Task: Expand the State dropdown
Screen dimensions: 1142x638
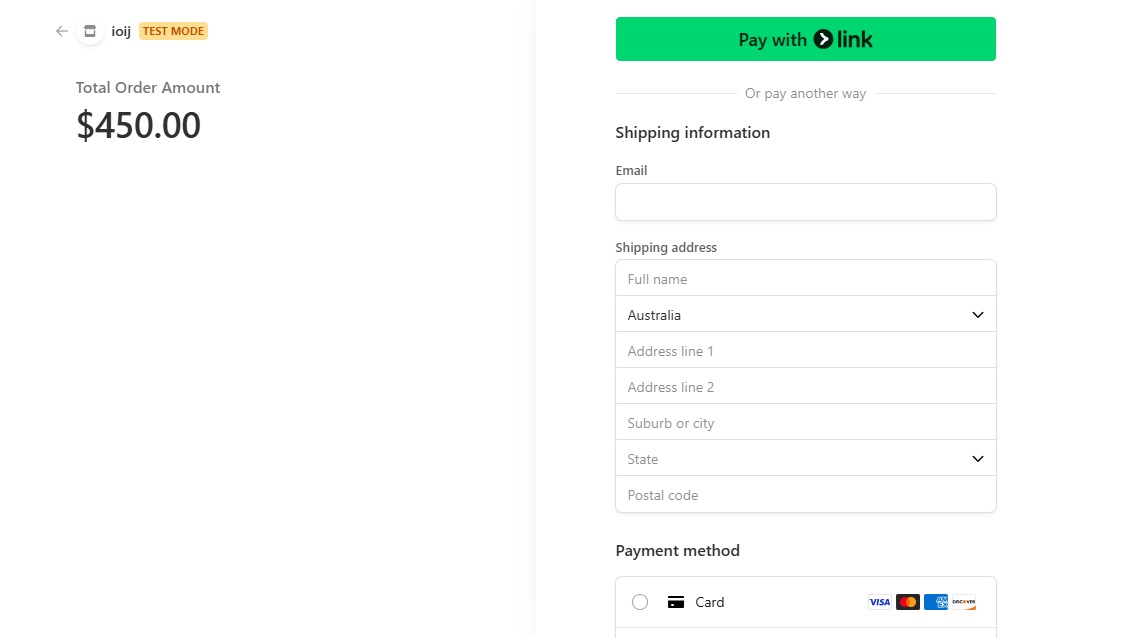Action: (805, 459)
